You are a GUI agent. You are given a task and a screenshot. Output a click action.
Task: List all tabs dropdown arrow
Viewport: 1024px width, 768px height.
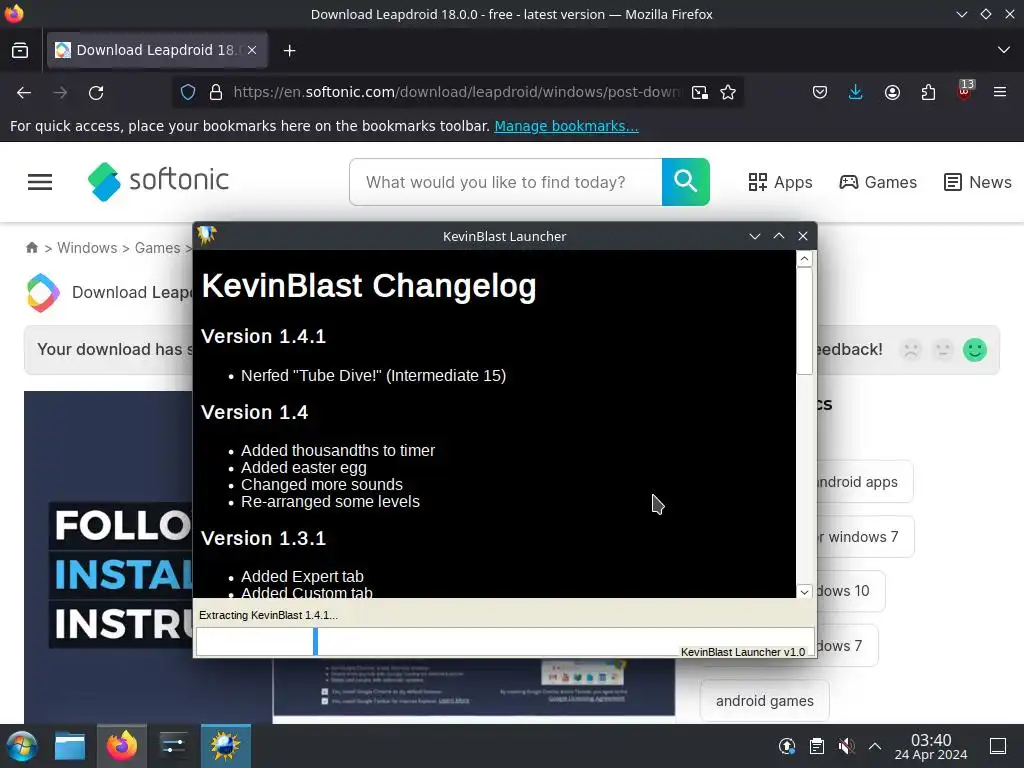(1004, 50)
